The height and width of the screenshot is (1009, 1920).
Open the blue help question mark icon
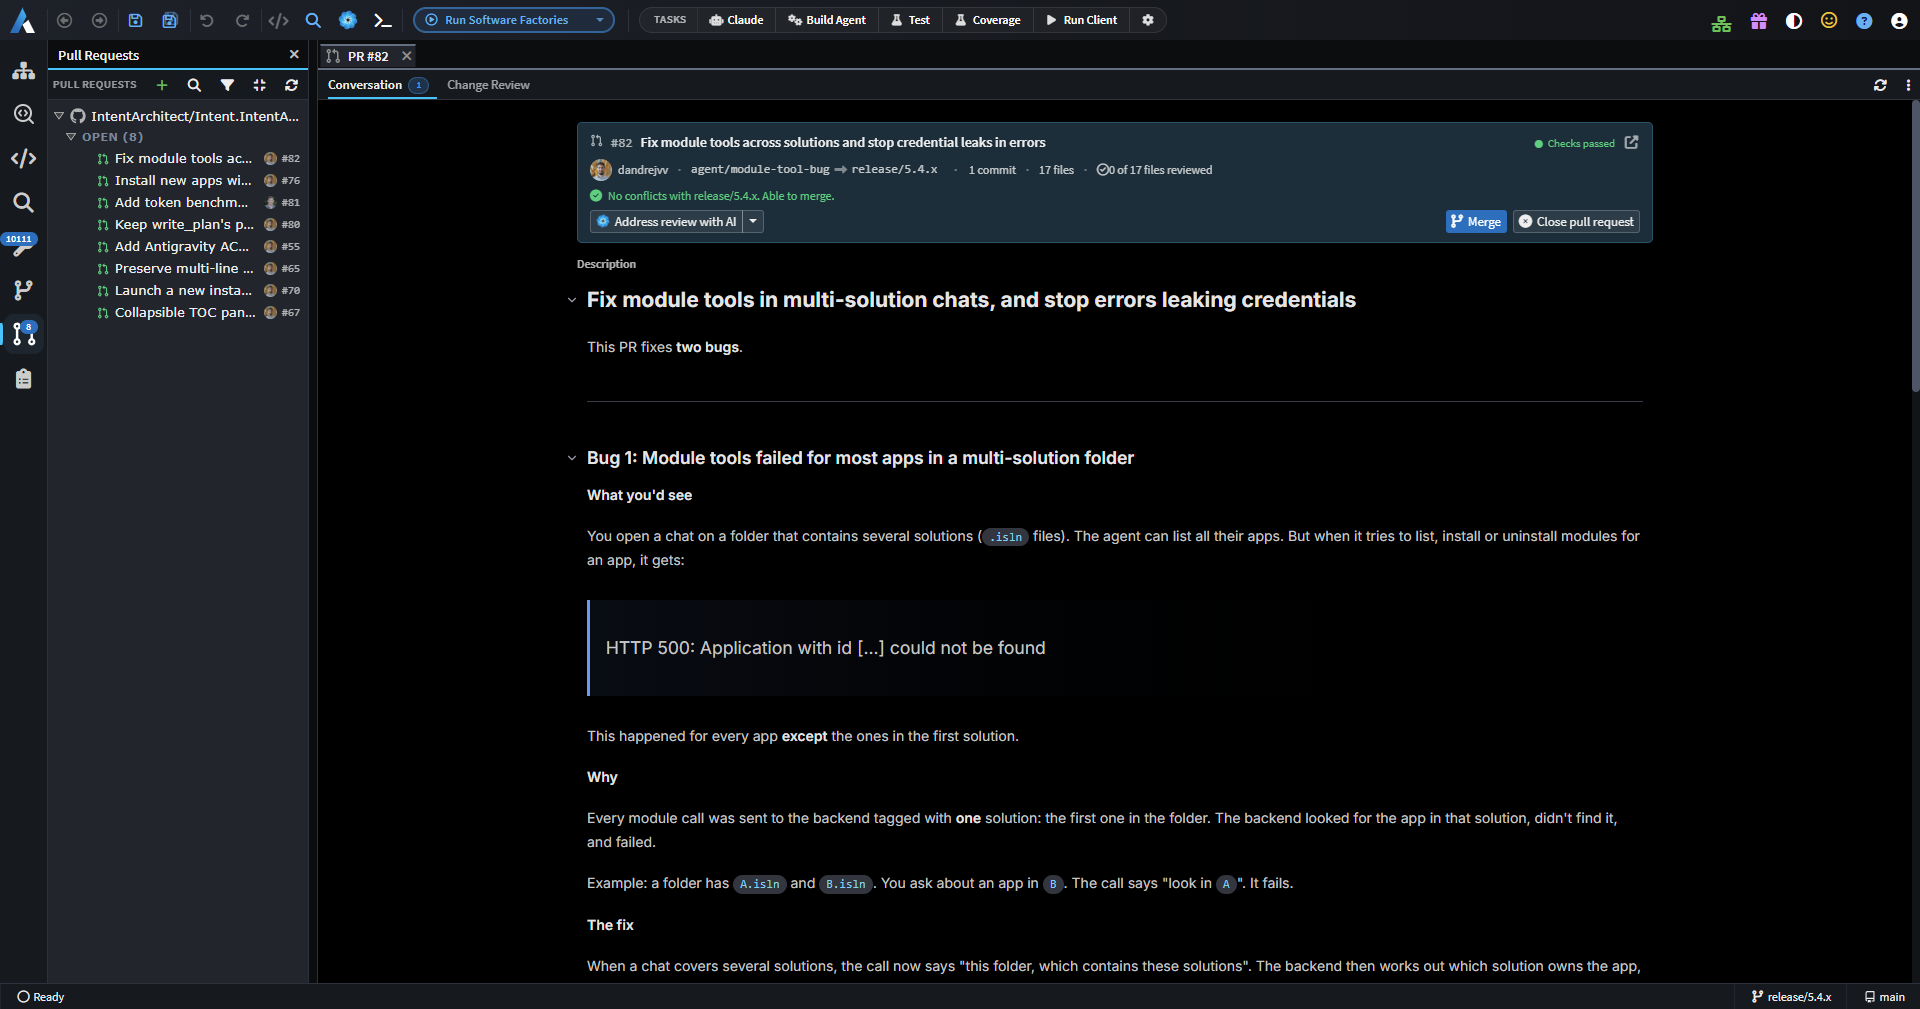[x=1864, y=21]
